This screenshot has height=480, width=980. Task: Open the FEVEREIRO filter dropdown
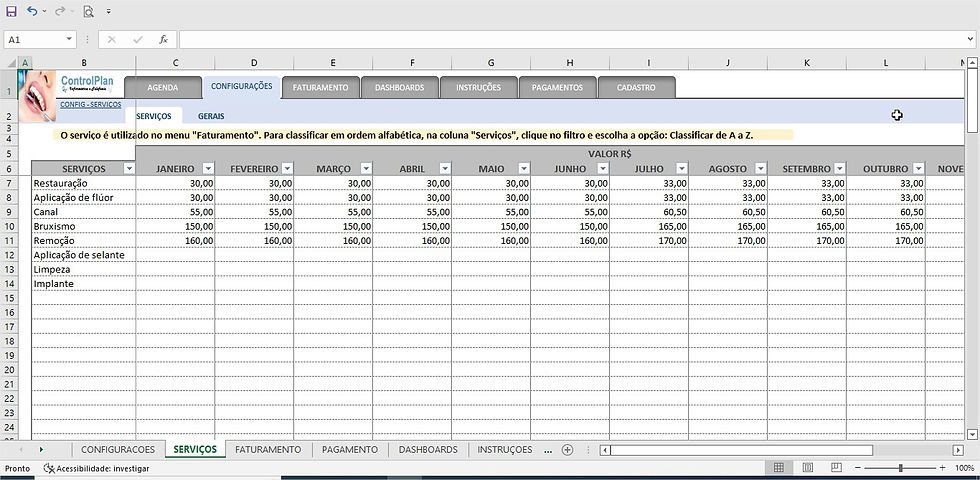tap(287, 169)
